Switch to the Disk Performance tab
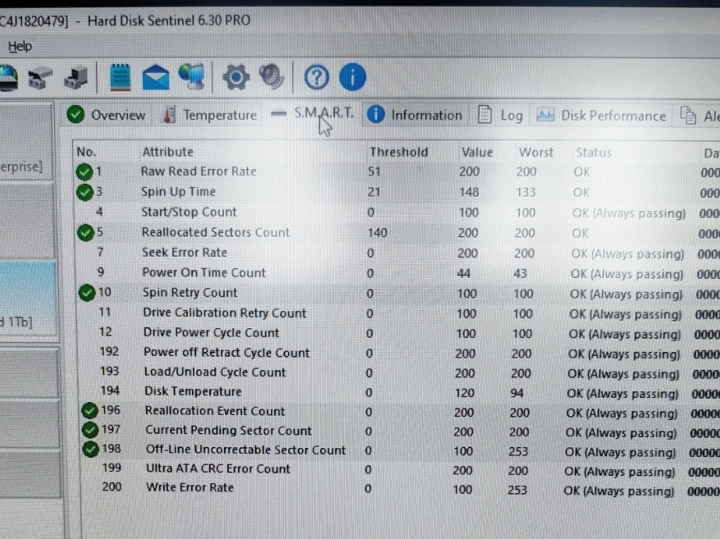This screenshot has height=539, width=720. pyautogui.click(x=602, y=116)
